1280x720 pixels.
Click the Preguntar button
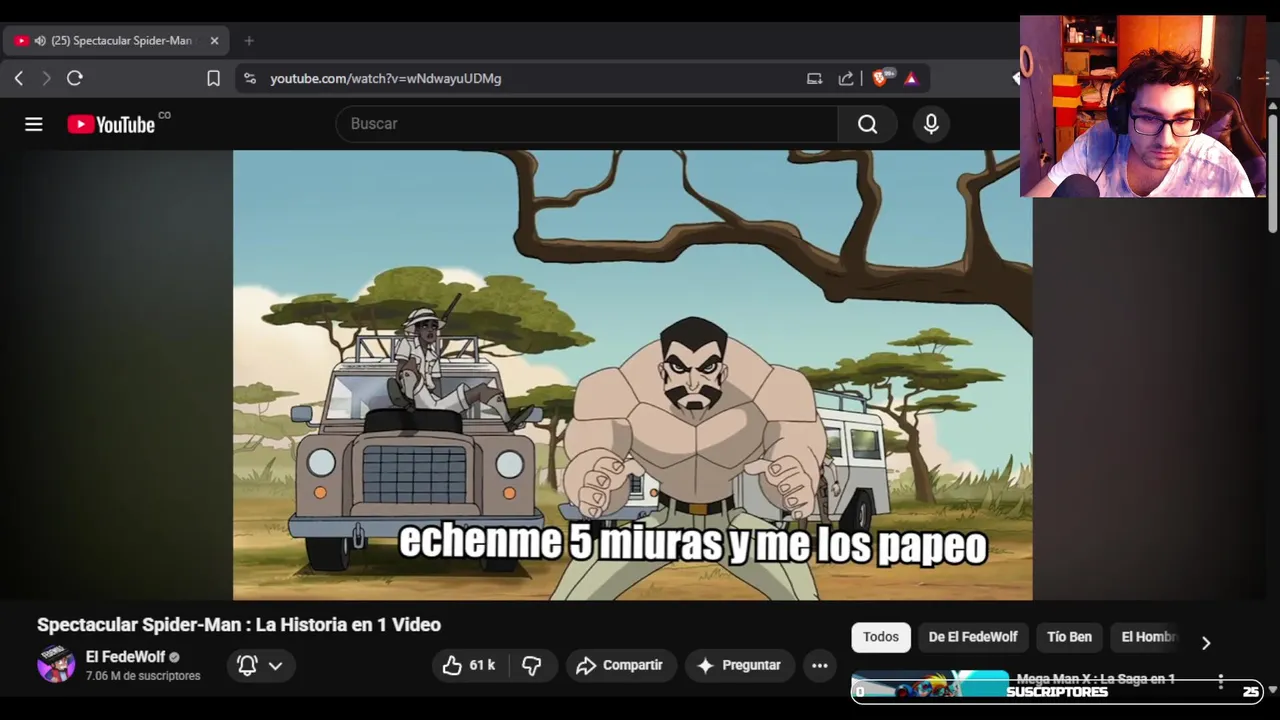[739, 665]
